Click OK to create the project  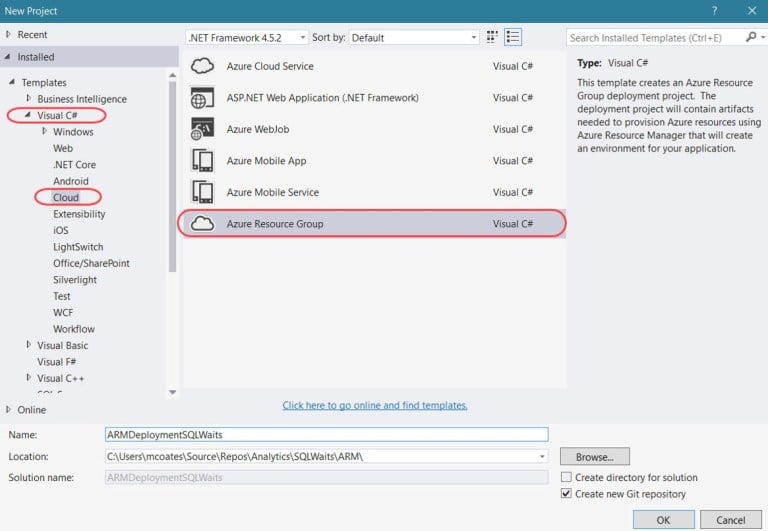[x=663, y=520]
